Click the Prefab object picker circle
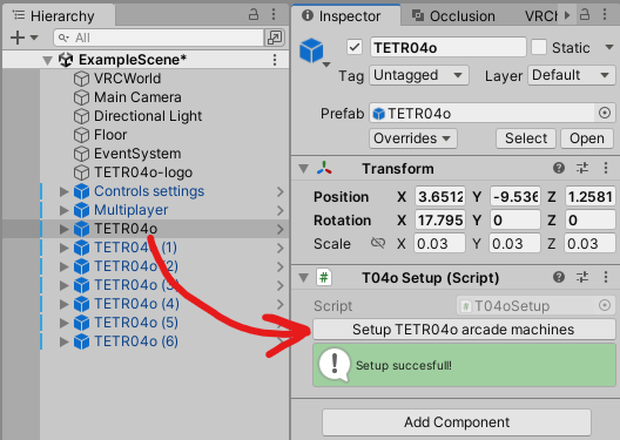The height and width of the screenshot is (440, 620). point(604,113)
